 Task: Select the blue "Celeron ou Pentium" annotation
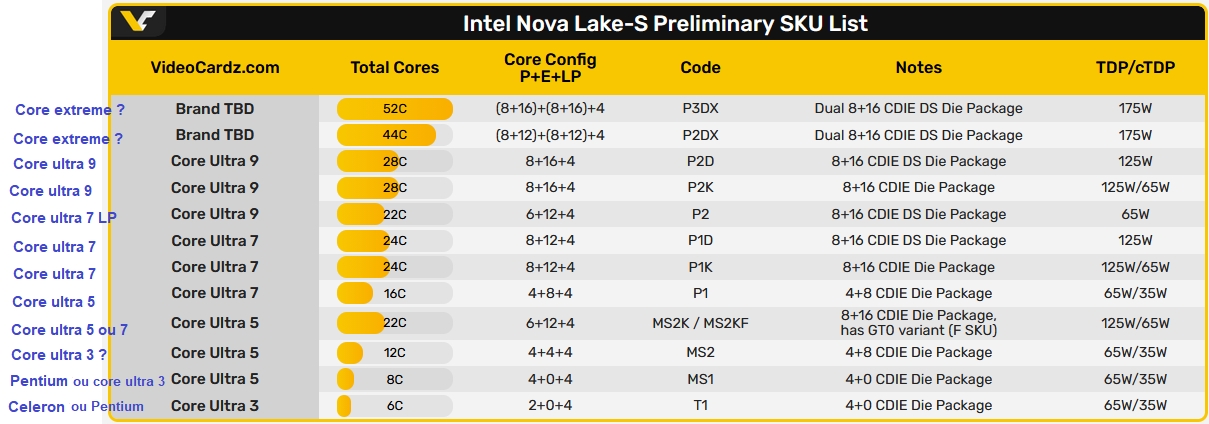76,407
